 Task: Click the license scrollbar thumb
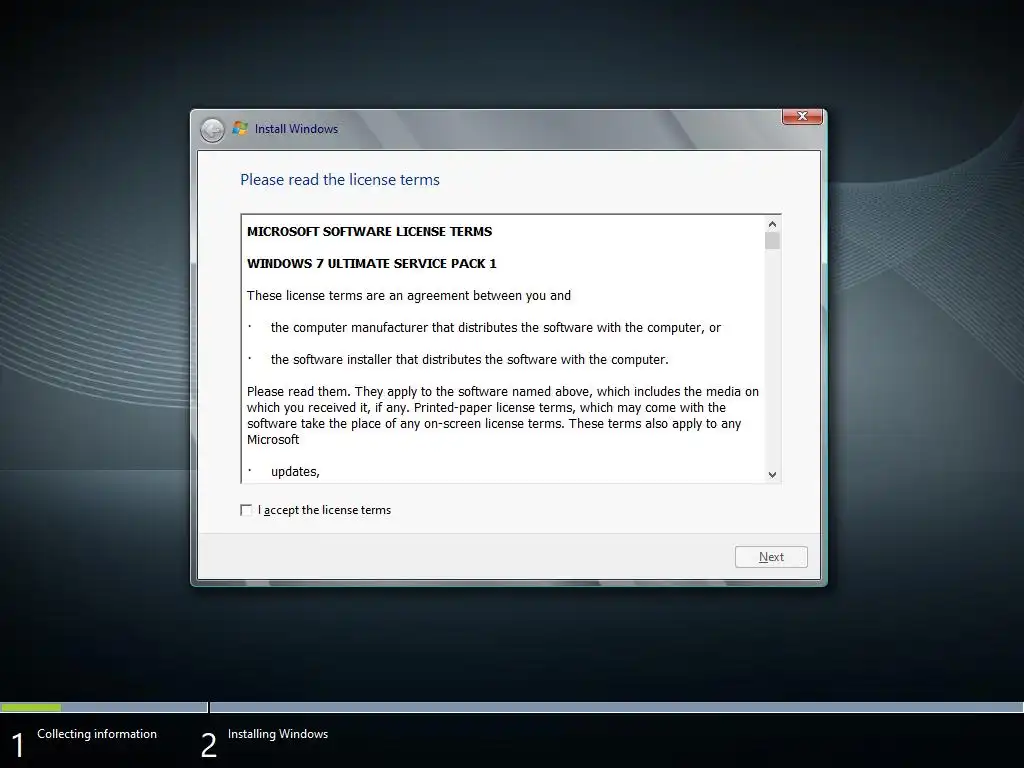point(773,241)
